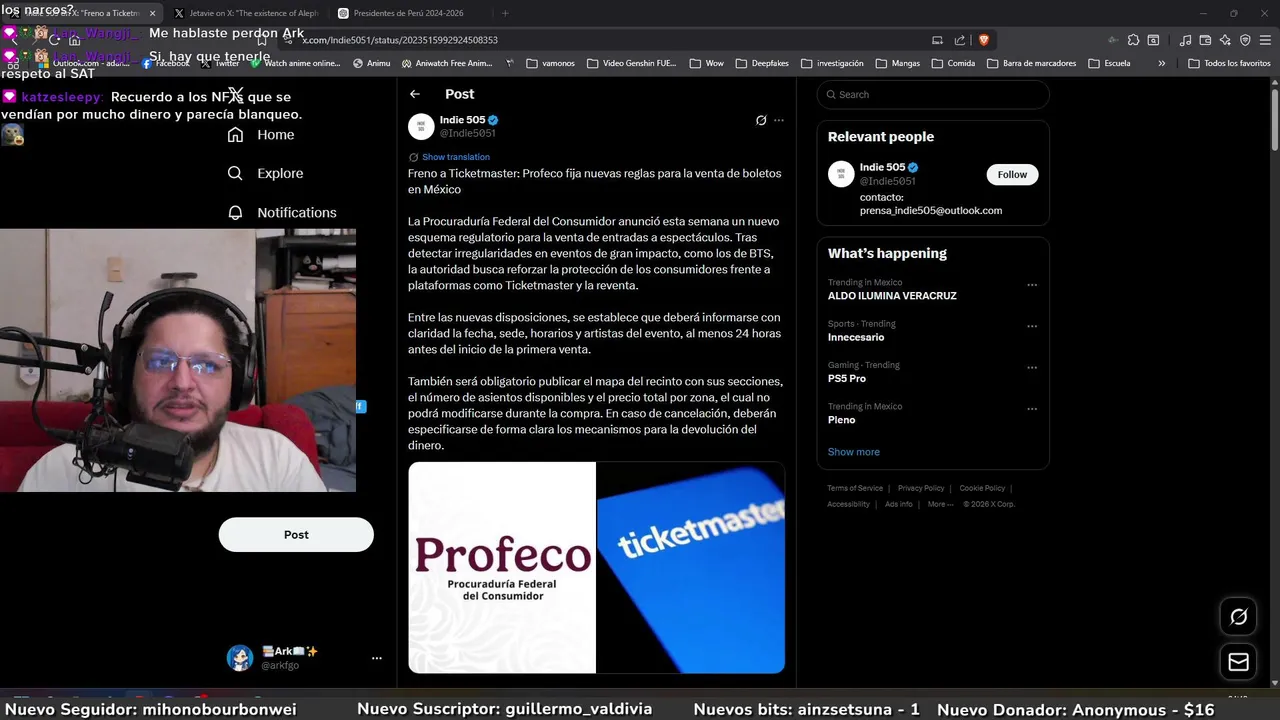Click '@Indie5051' handle under post author

(467, 133)
